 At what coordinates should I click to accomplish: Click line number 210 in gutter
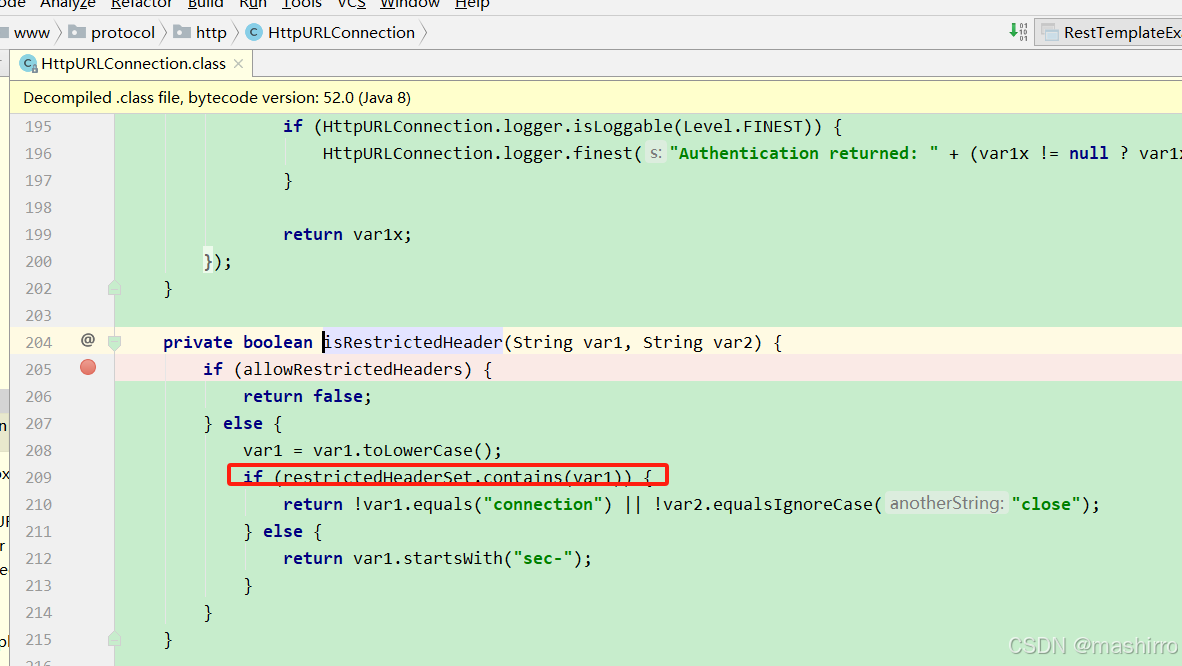point(38,505)
